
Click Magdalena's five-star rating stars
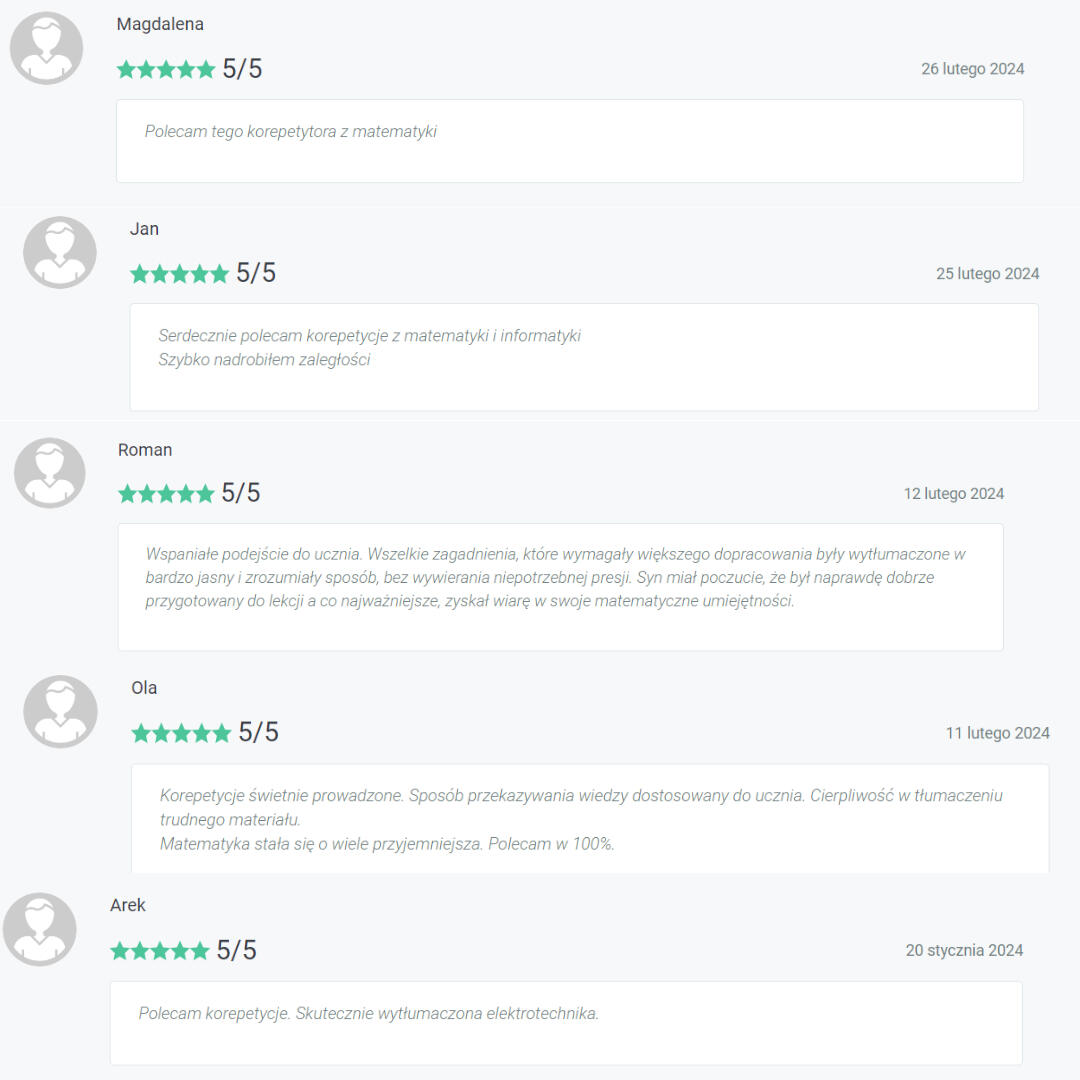[x=166, y=69]
